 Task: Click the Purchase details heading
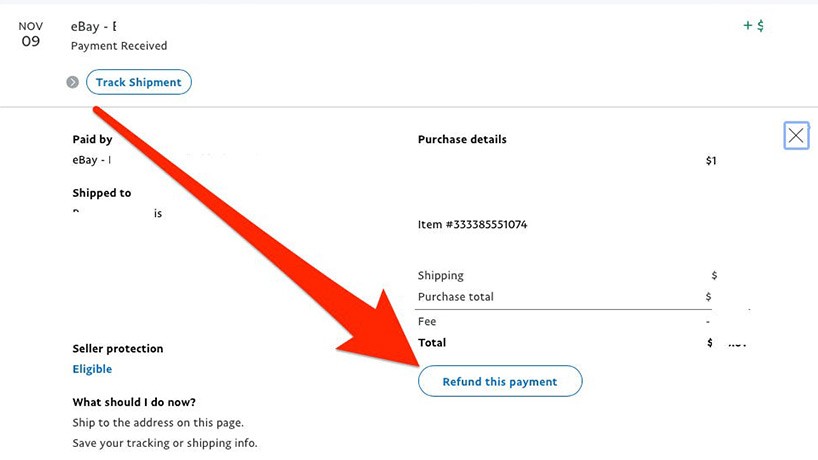[462, 140]
